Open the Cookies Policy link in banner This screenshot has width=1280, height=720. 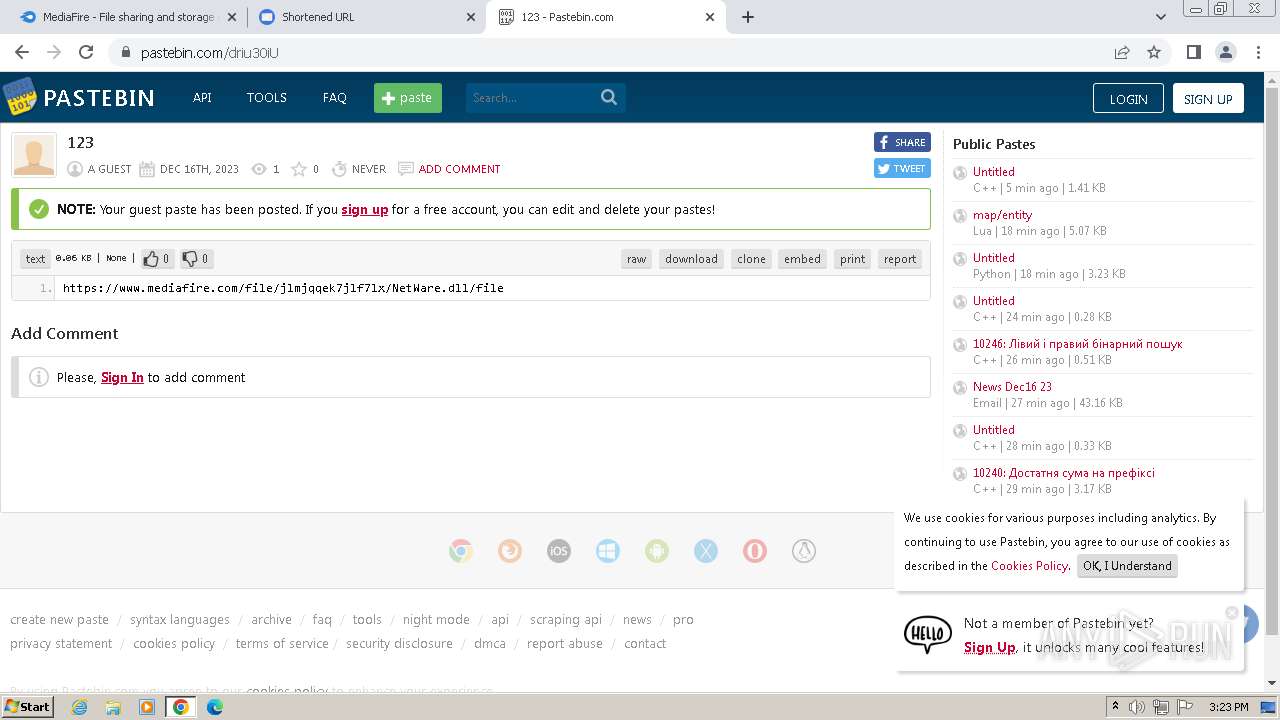pos(1029,566)
